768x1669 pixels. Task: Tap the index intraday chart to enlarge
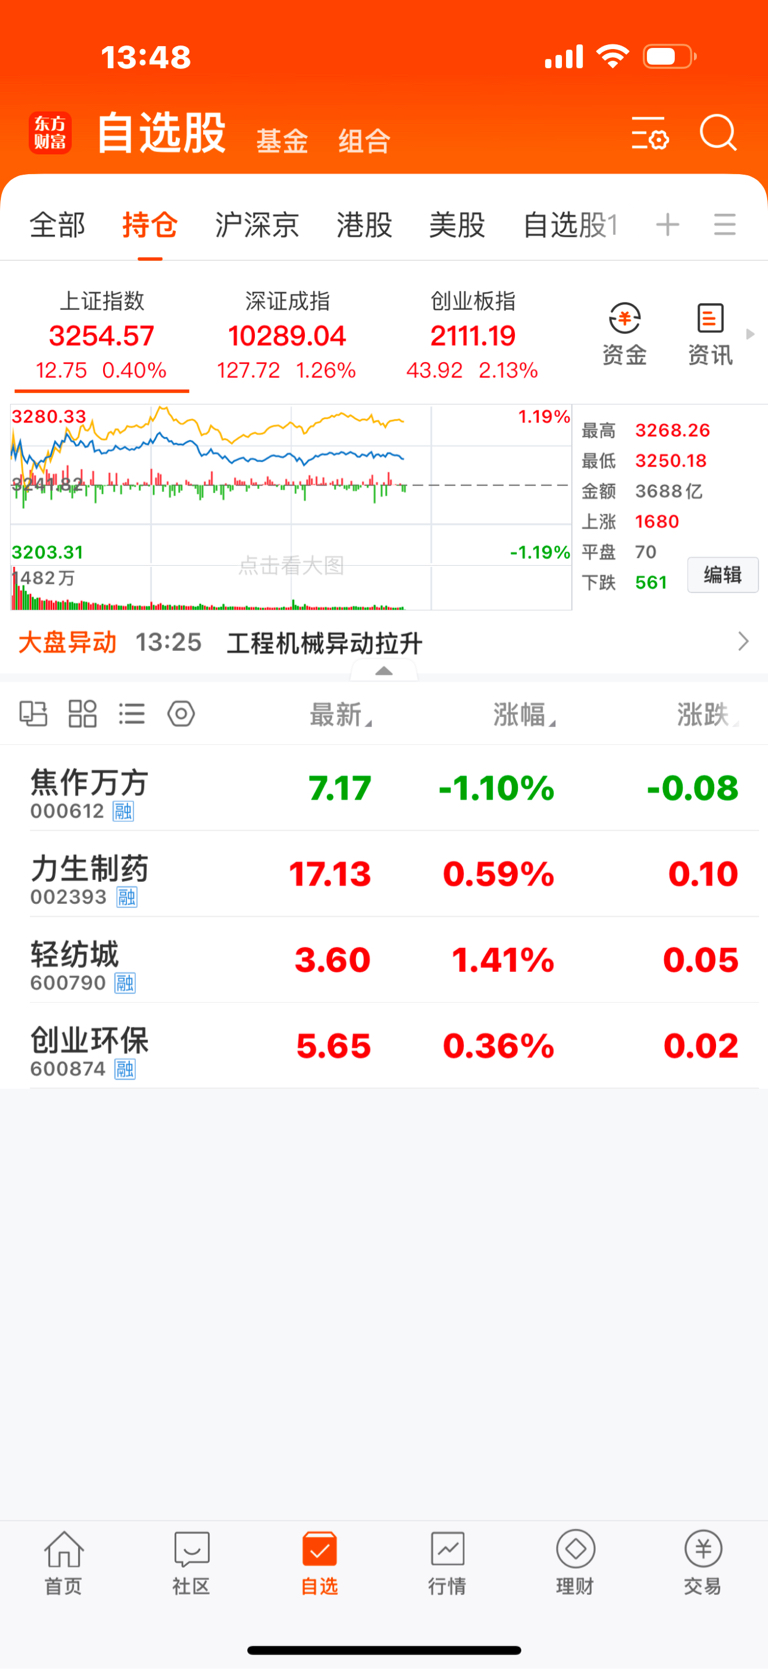point(291,507)
